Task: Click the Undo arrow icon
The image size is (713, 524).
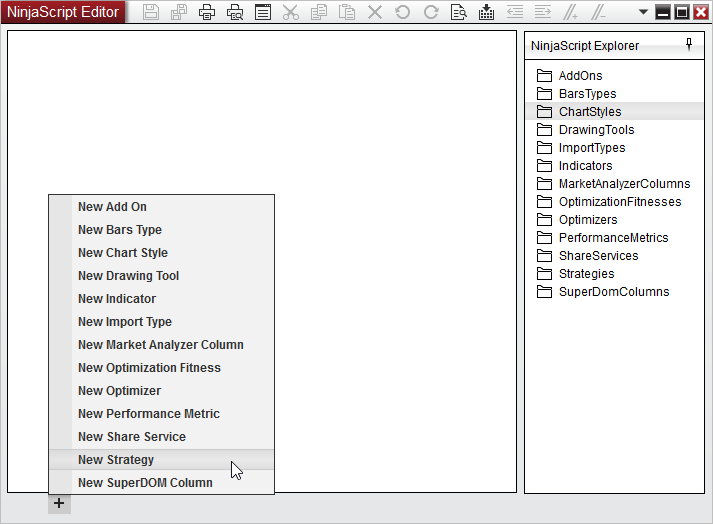Action: pos(403,13)
